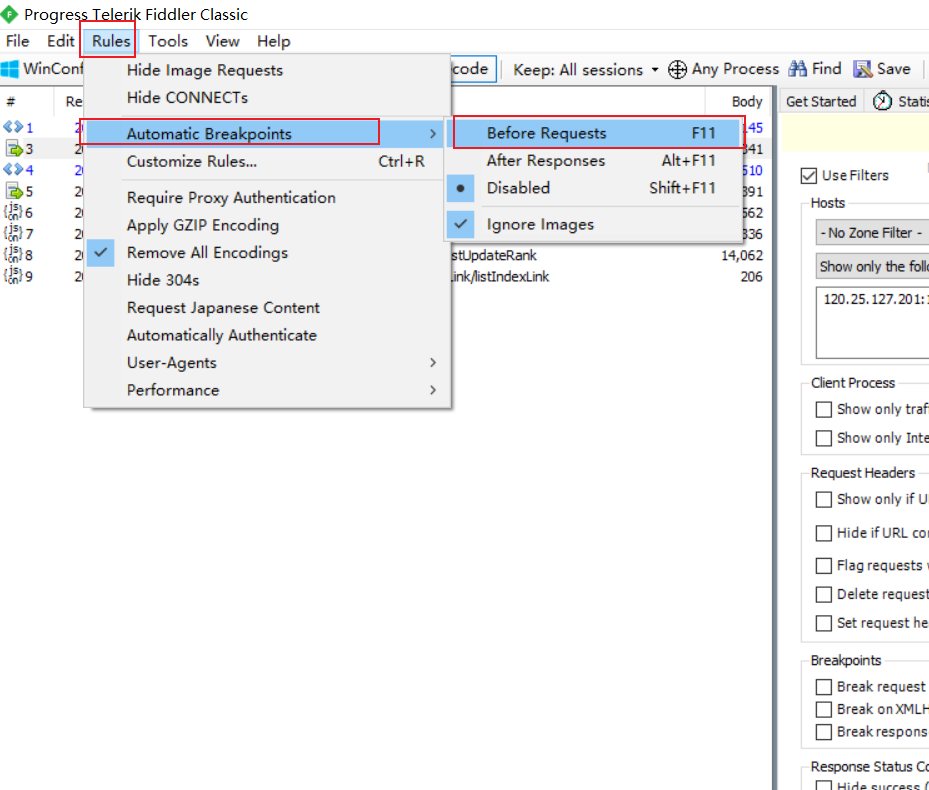Image resolution: width=929 pixels, height=790 pixels.
Task: Click the hosts filter text box
Action: 872,322
